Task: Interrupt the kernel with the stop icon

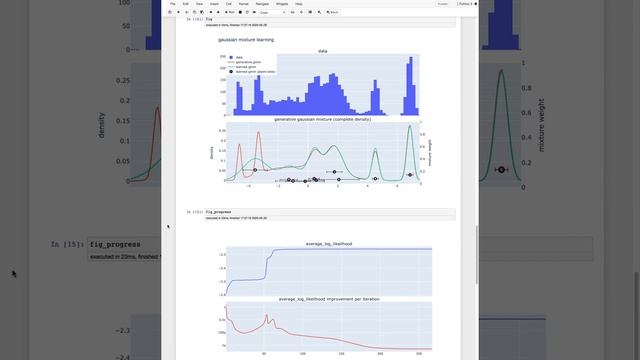Action: click(240, 12)
